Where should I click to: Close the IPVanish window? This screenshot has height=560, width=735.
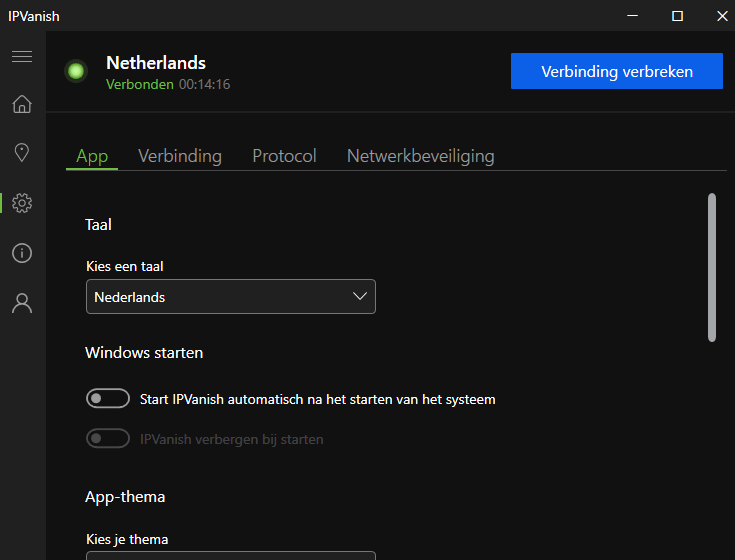pos(722,16)
